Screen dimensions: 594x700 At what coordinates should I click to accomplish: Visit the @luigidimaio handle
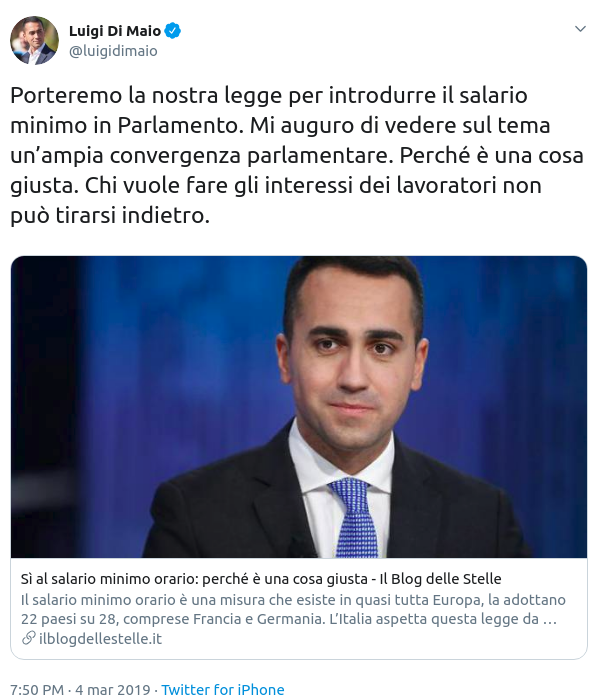point(113,51)
